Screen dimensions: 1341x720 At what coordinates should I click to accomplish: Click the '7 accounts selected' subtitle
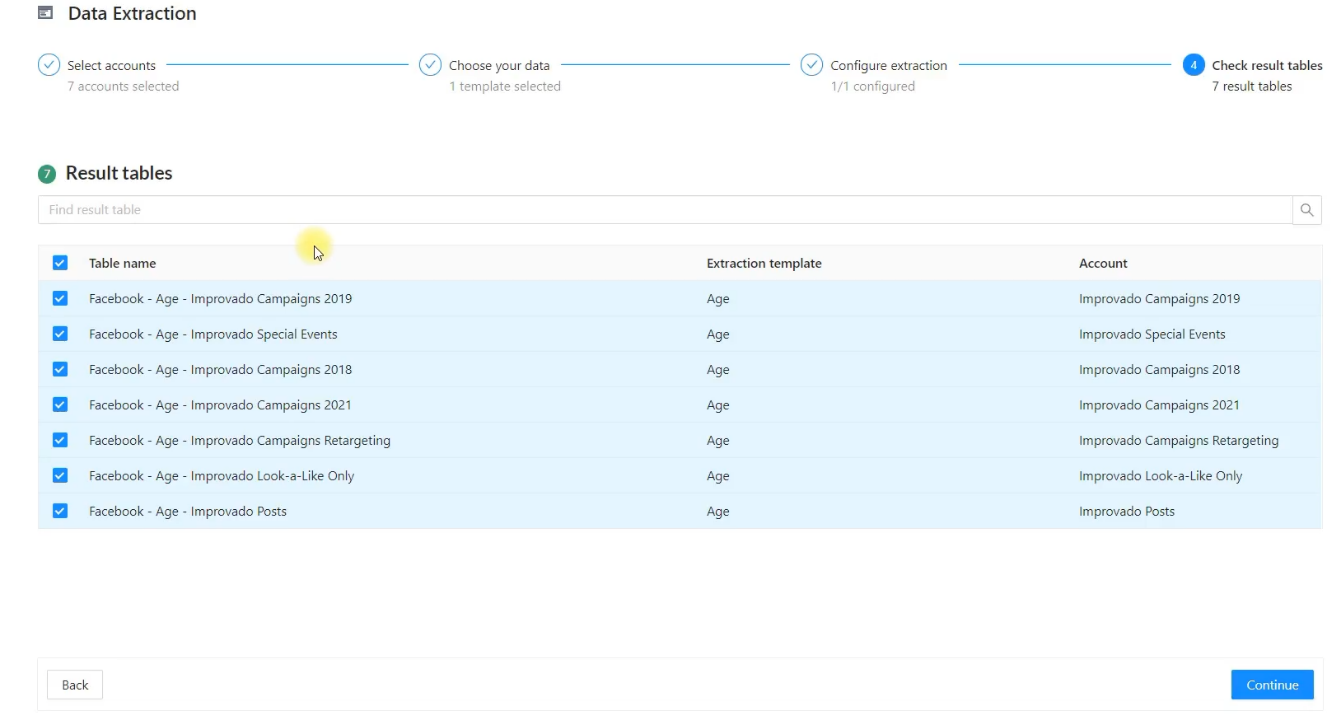pos(123,86)
